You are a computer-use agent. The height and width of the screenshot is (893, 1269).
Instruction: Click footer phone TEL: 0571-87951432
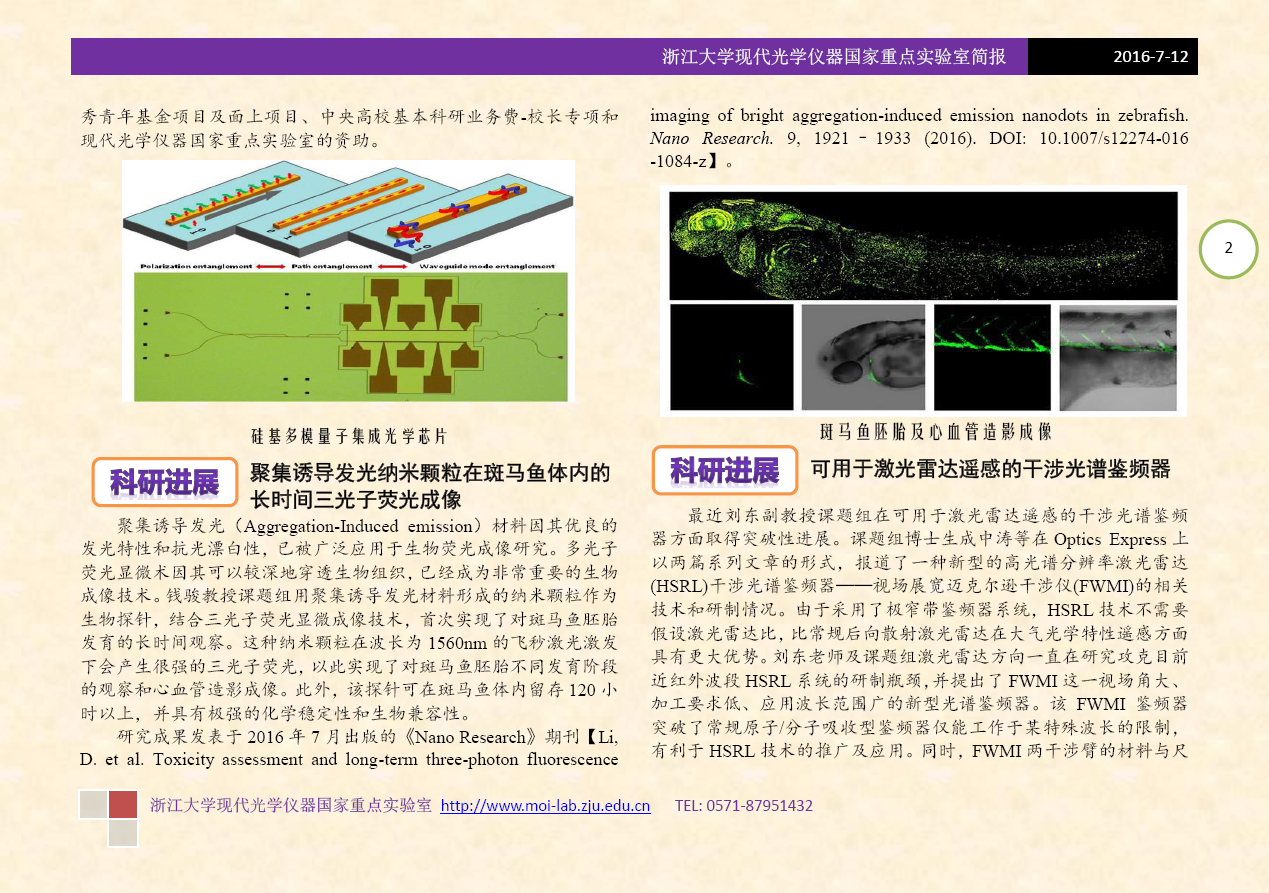pyautogui.click(x=744, y=806)
